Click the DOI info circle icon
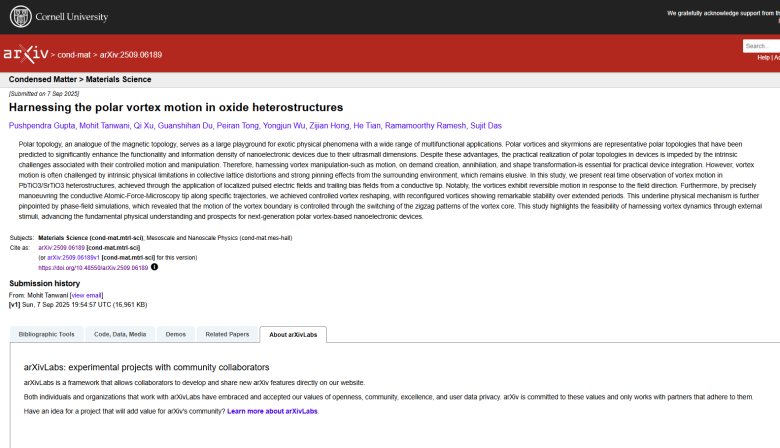The width and height of the screenshot is (780, 448). (154, 267)
